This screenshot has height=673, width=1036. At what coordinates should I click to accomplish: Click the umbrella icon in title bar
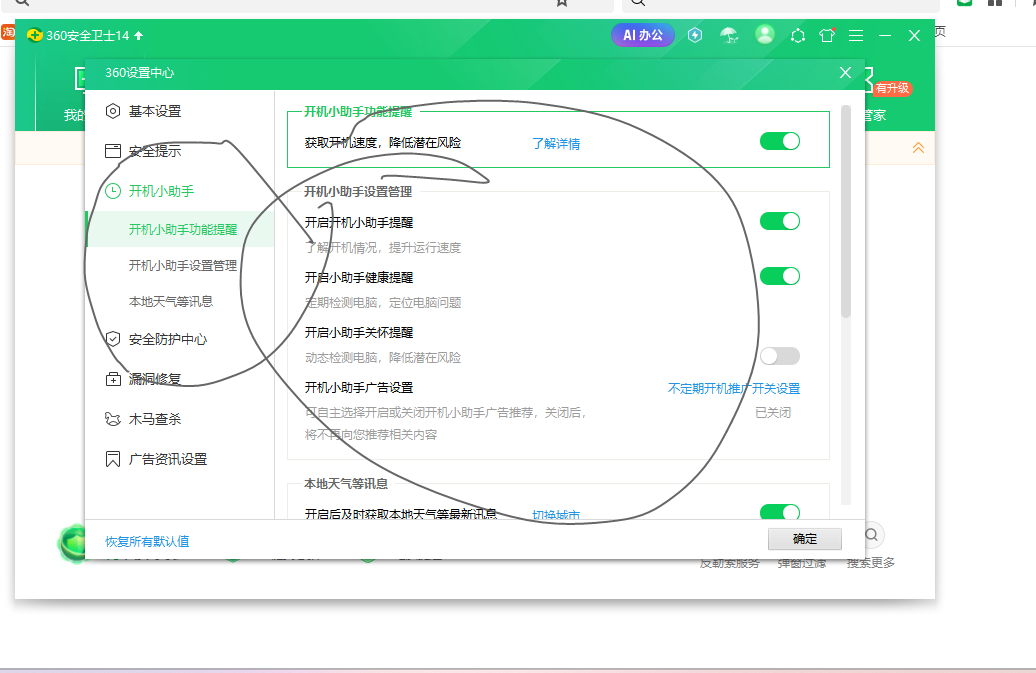point(729,35)
